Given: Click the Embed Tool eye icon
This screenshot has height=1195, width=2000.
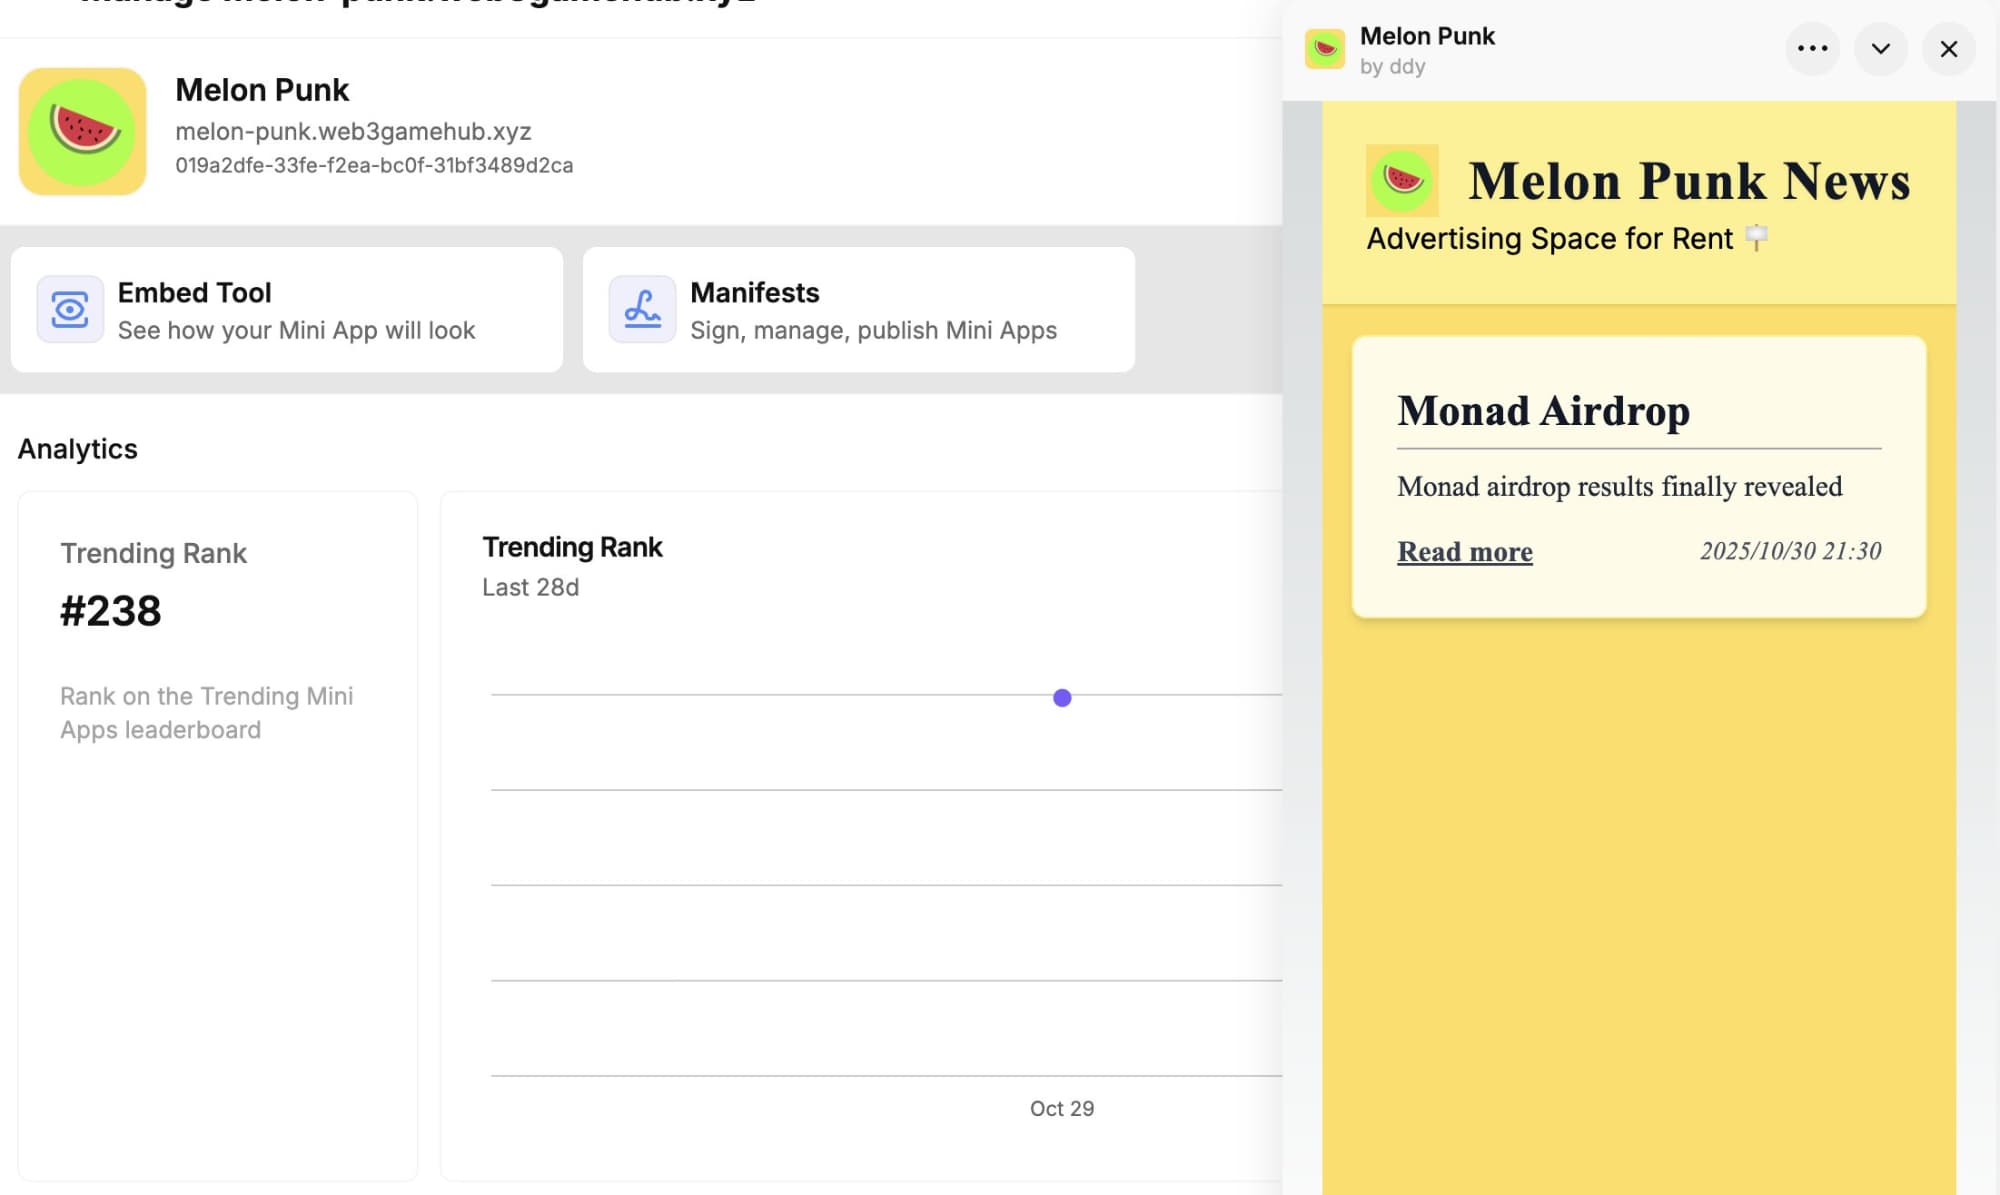Looking at the screenshot, I should [x=70, y=309].
